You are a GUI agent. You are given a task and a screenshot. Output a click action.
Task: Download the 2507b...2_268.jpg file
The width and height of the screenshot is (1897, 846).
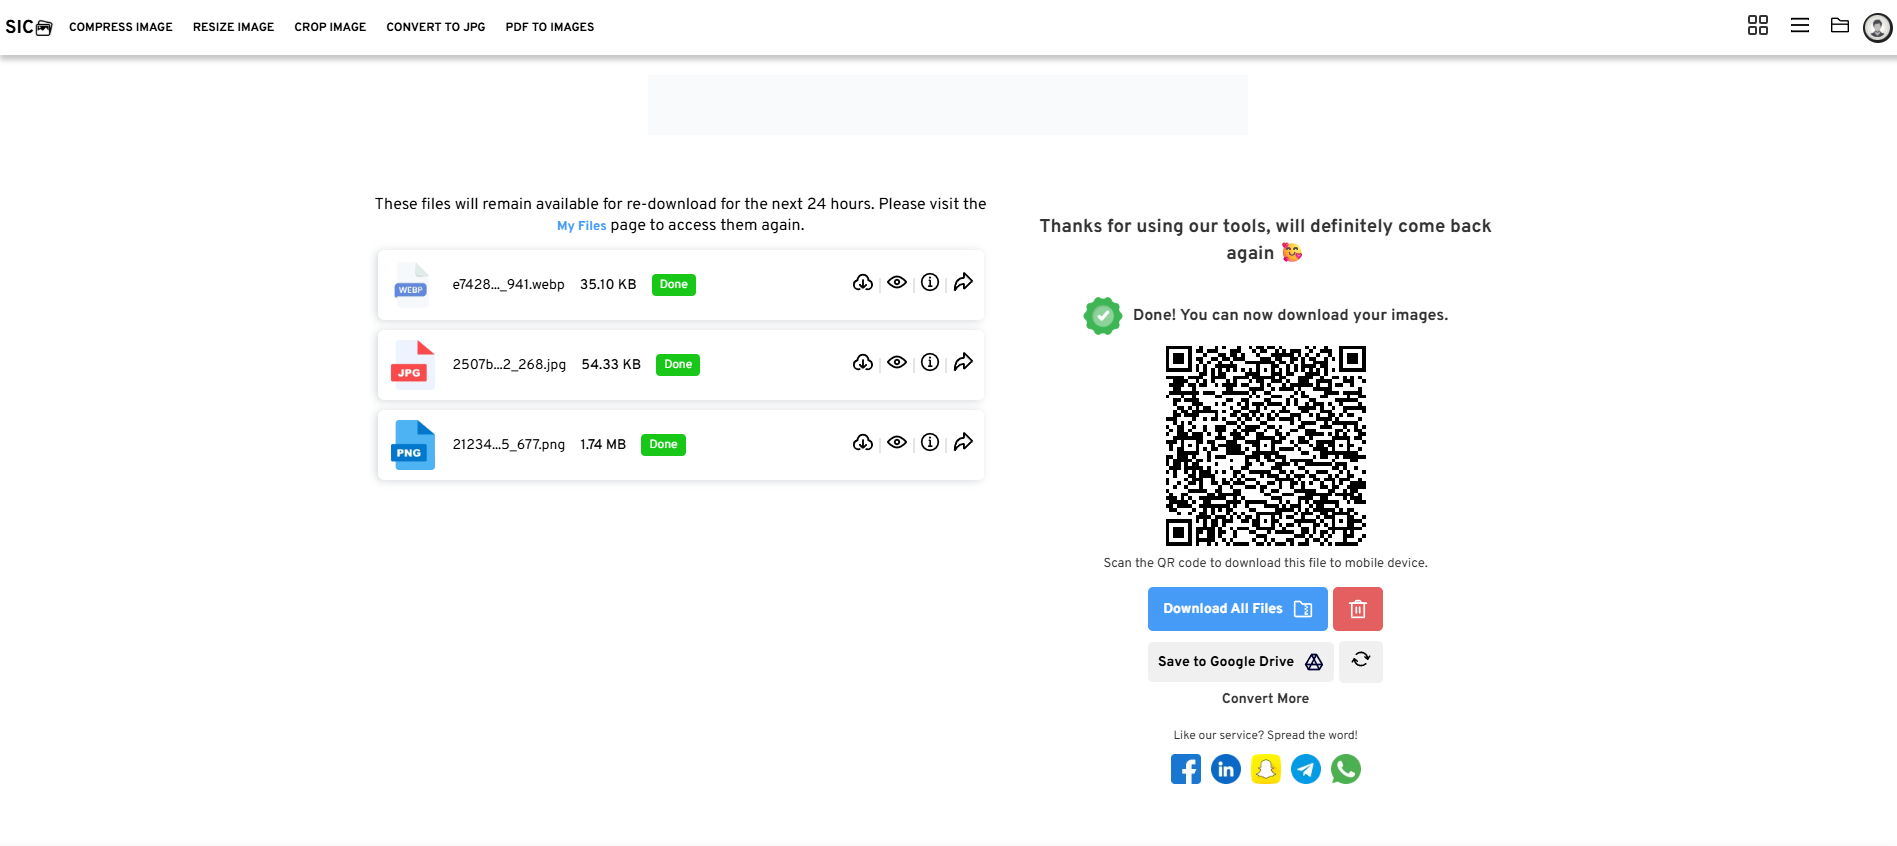click(863, 363)
